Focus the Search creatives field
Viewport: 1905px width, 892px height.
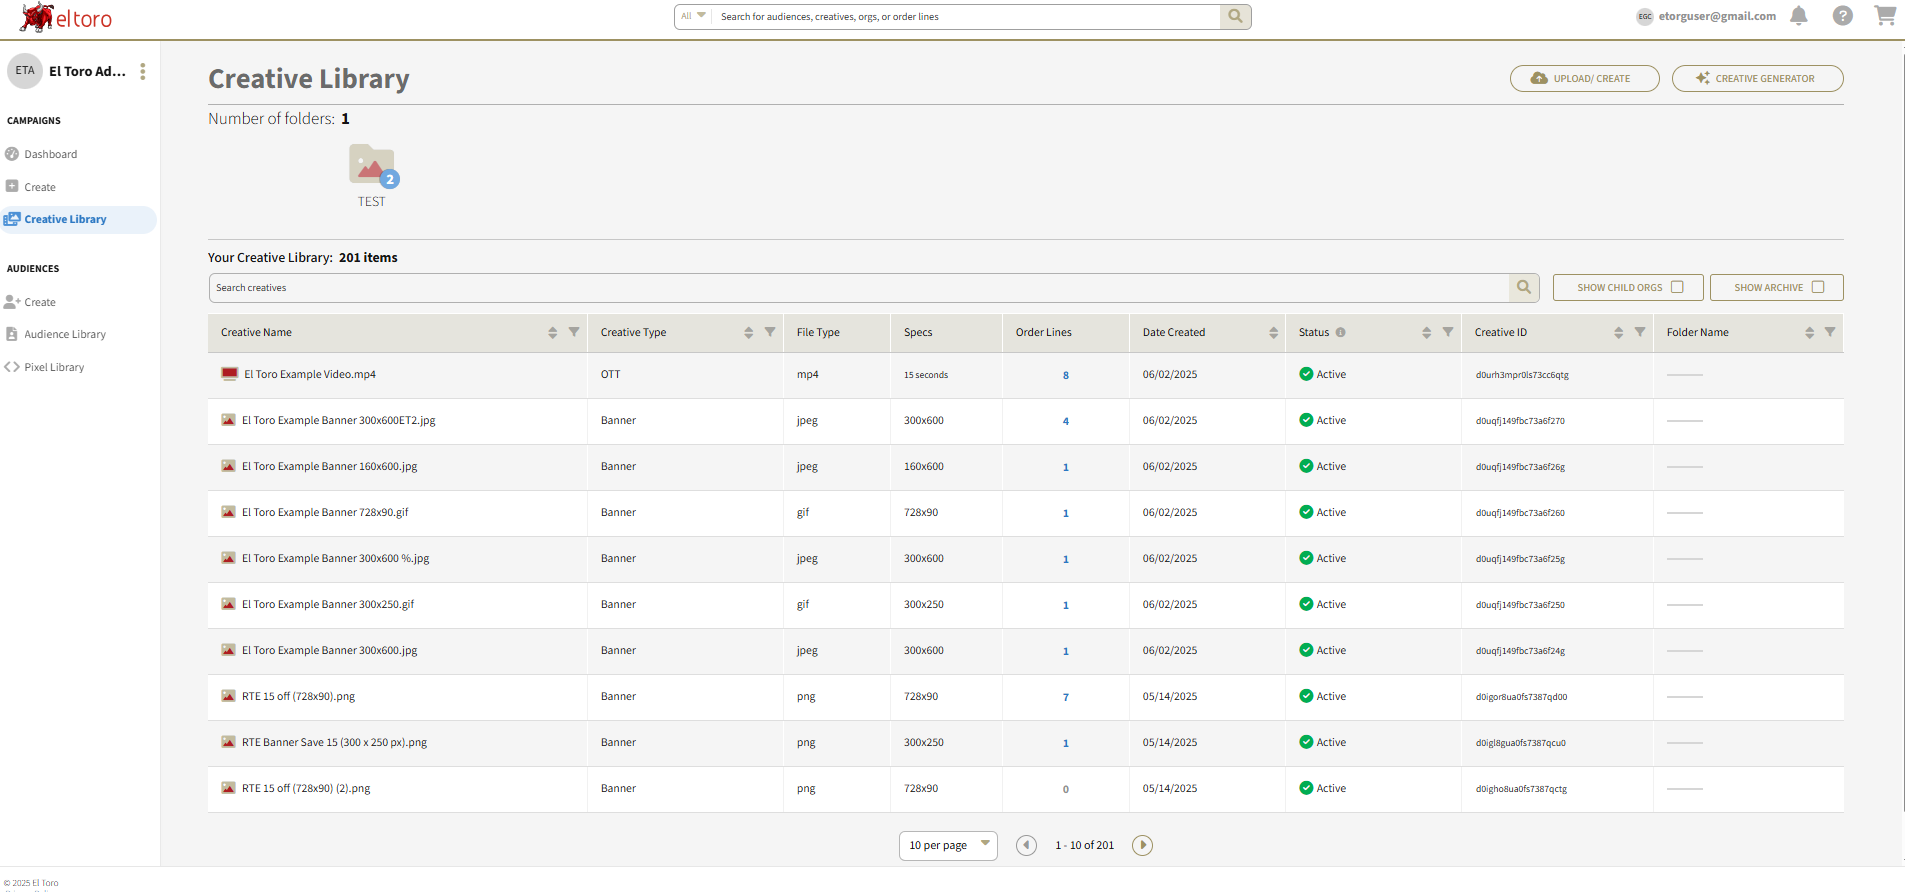point(859,288)
